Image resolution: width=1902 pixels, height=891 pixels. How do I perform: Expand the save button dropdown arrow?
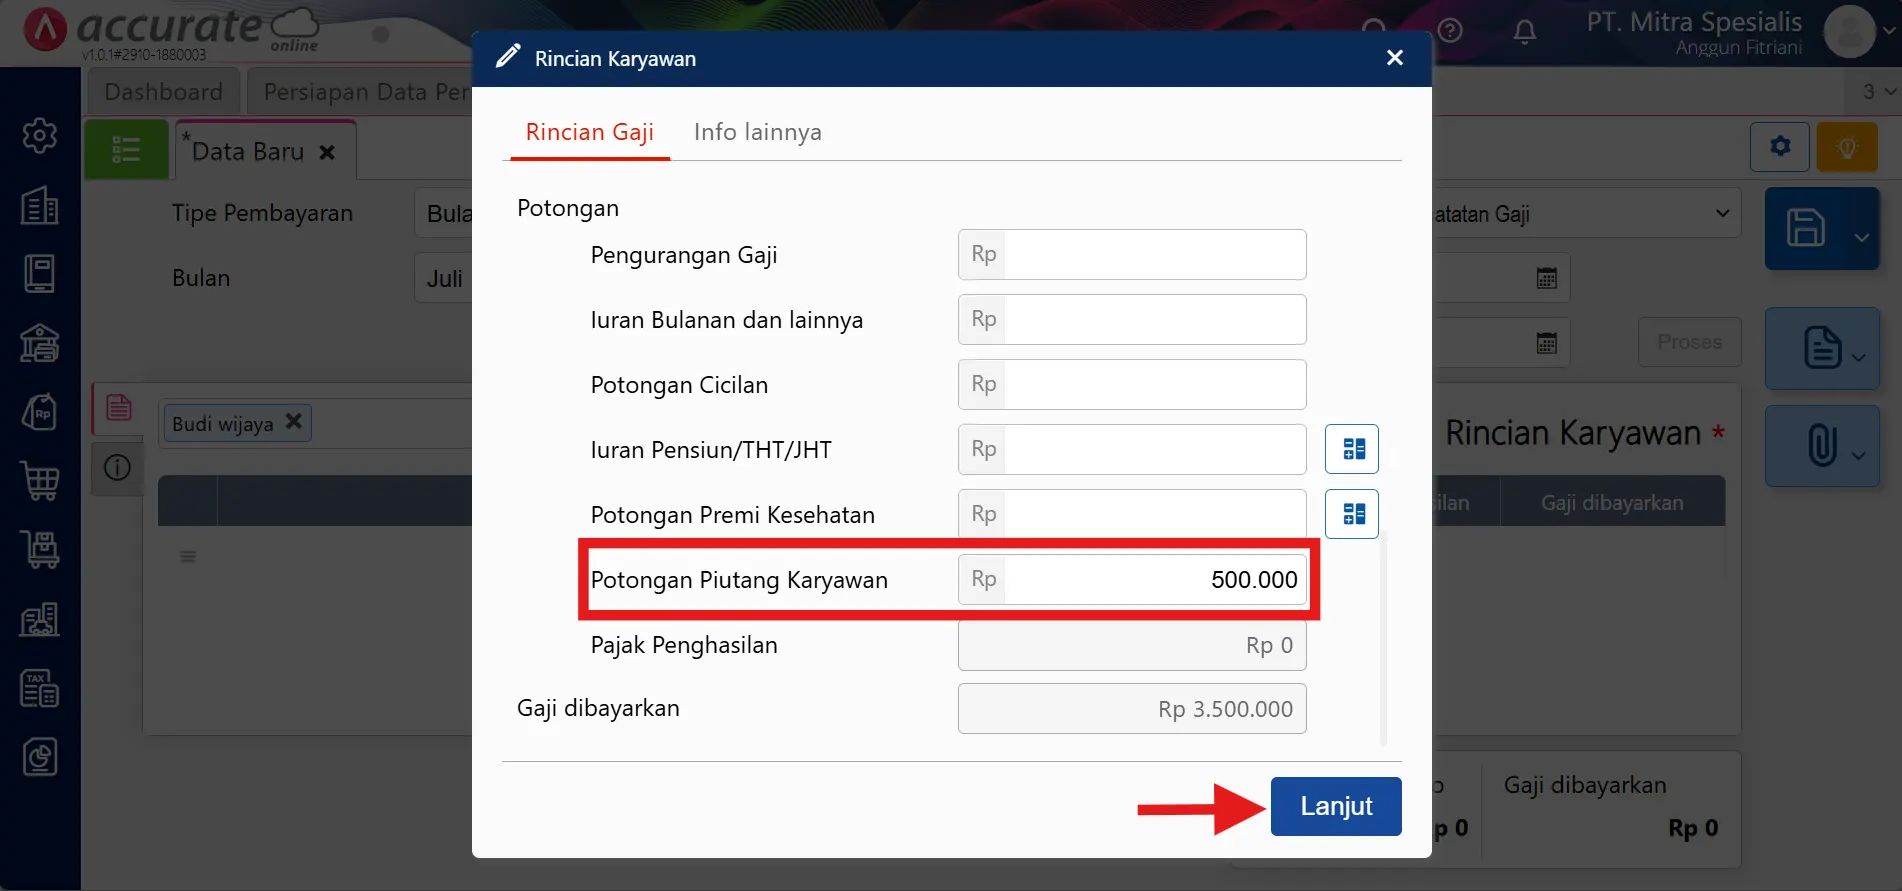(x=1861, y=238)
